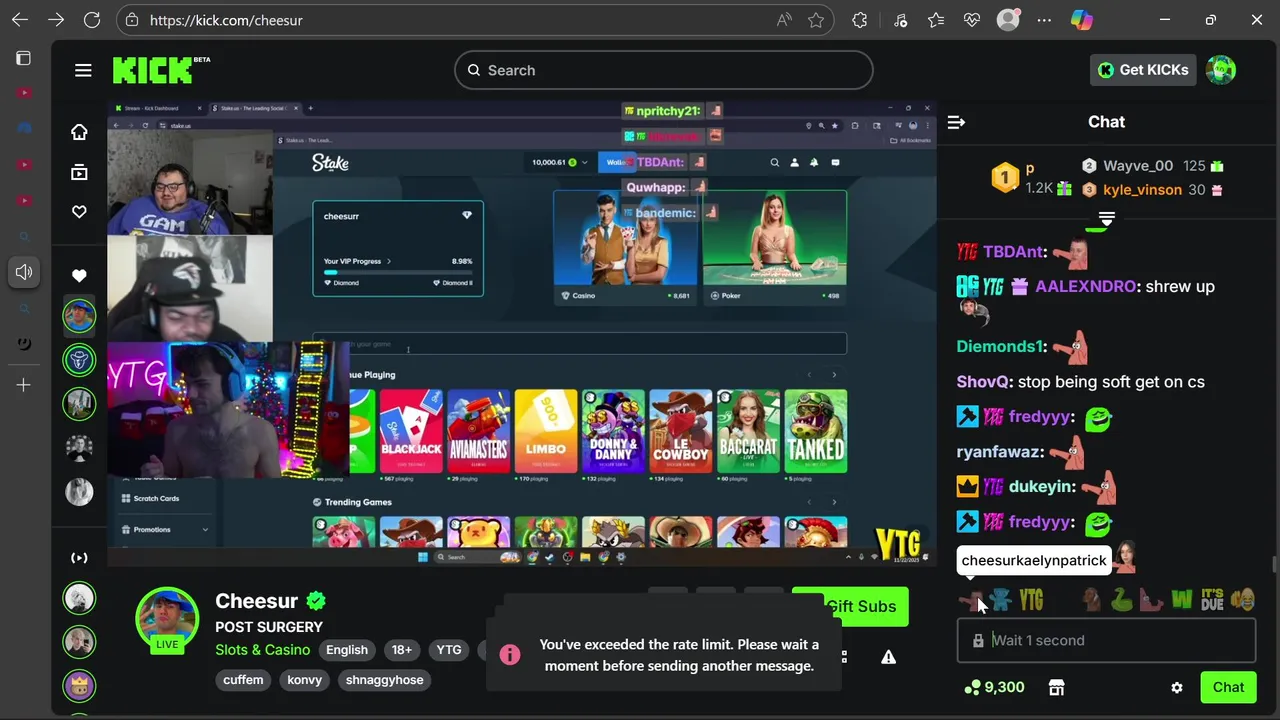Click the konvy tag
This screenshot has width=1280, height=720.
(x=305, y=680)
